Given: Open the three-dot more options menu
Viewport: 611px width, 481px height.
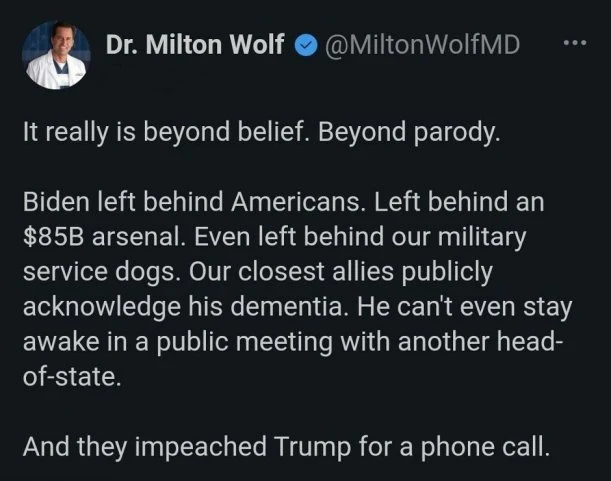Looking at the screenshot, I should (x=575, y=43).
